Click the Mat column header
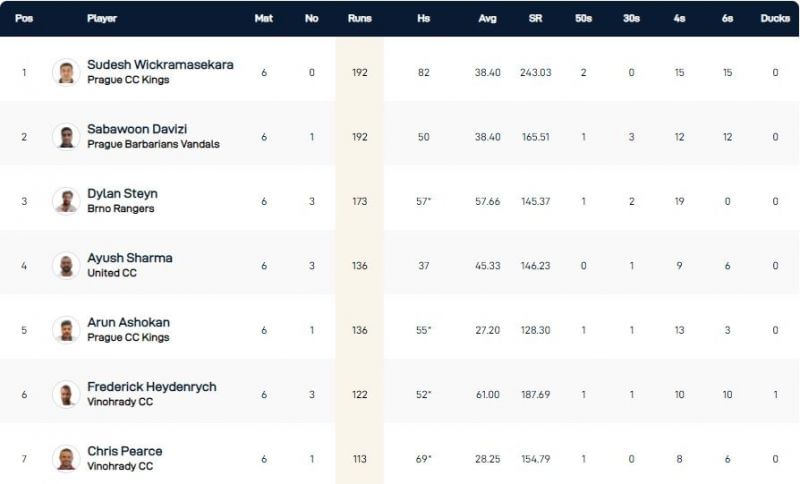This screenshot has width=800, height=484. [x=263, y=18]
